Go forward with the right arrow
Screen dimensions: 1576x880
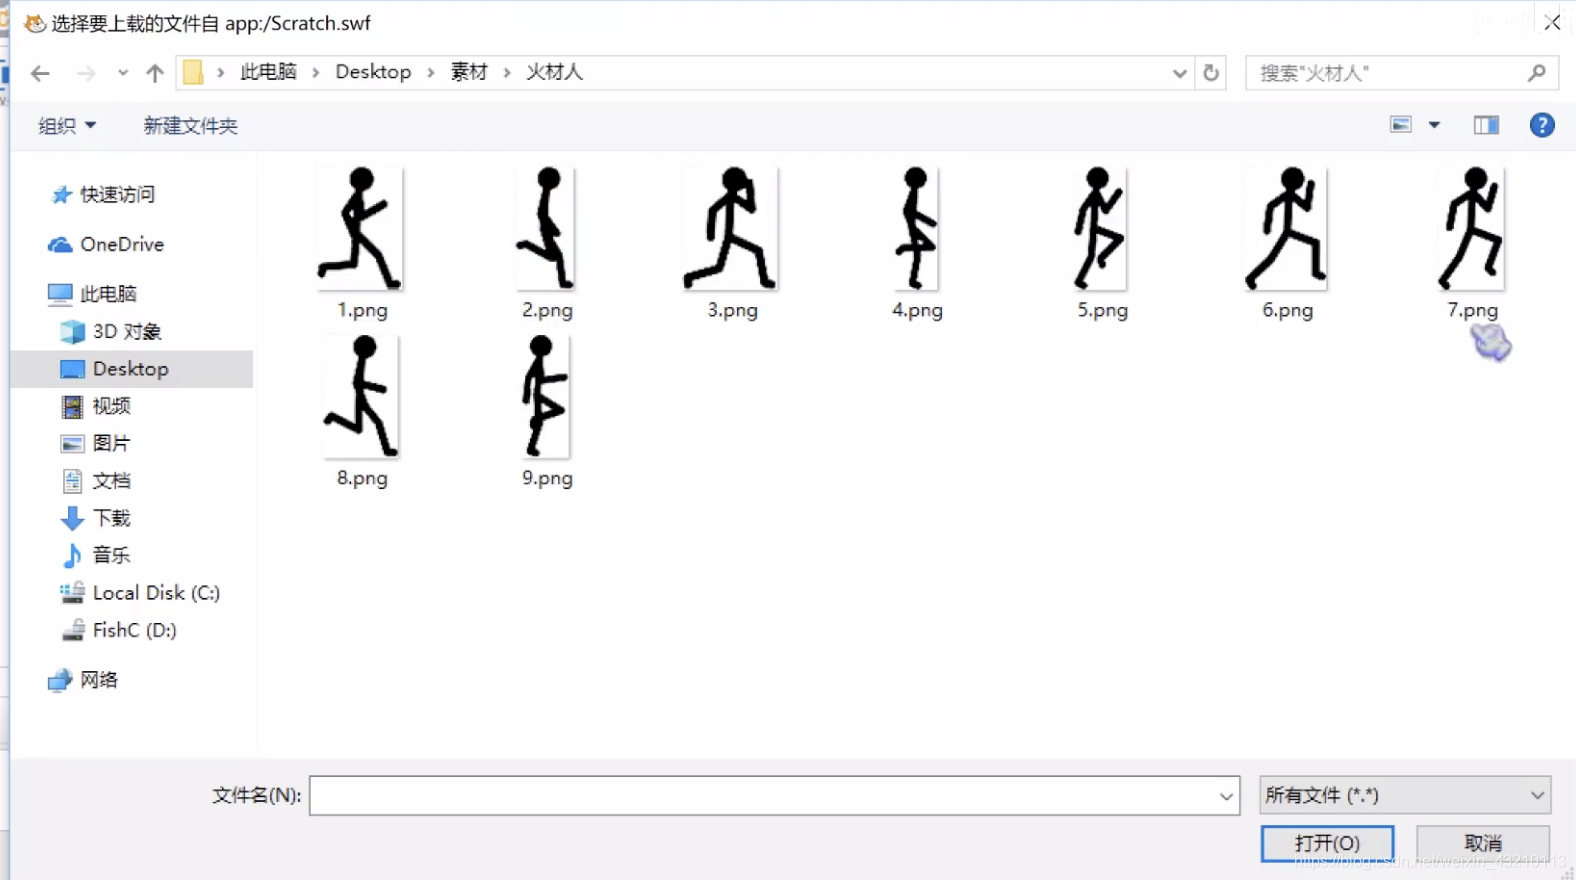click(x=86, y=73)
